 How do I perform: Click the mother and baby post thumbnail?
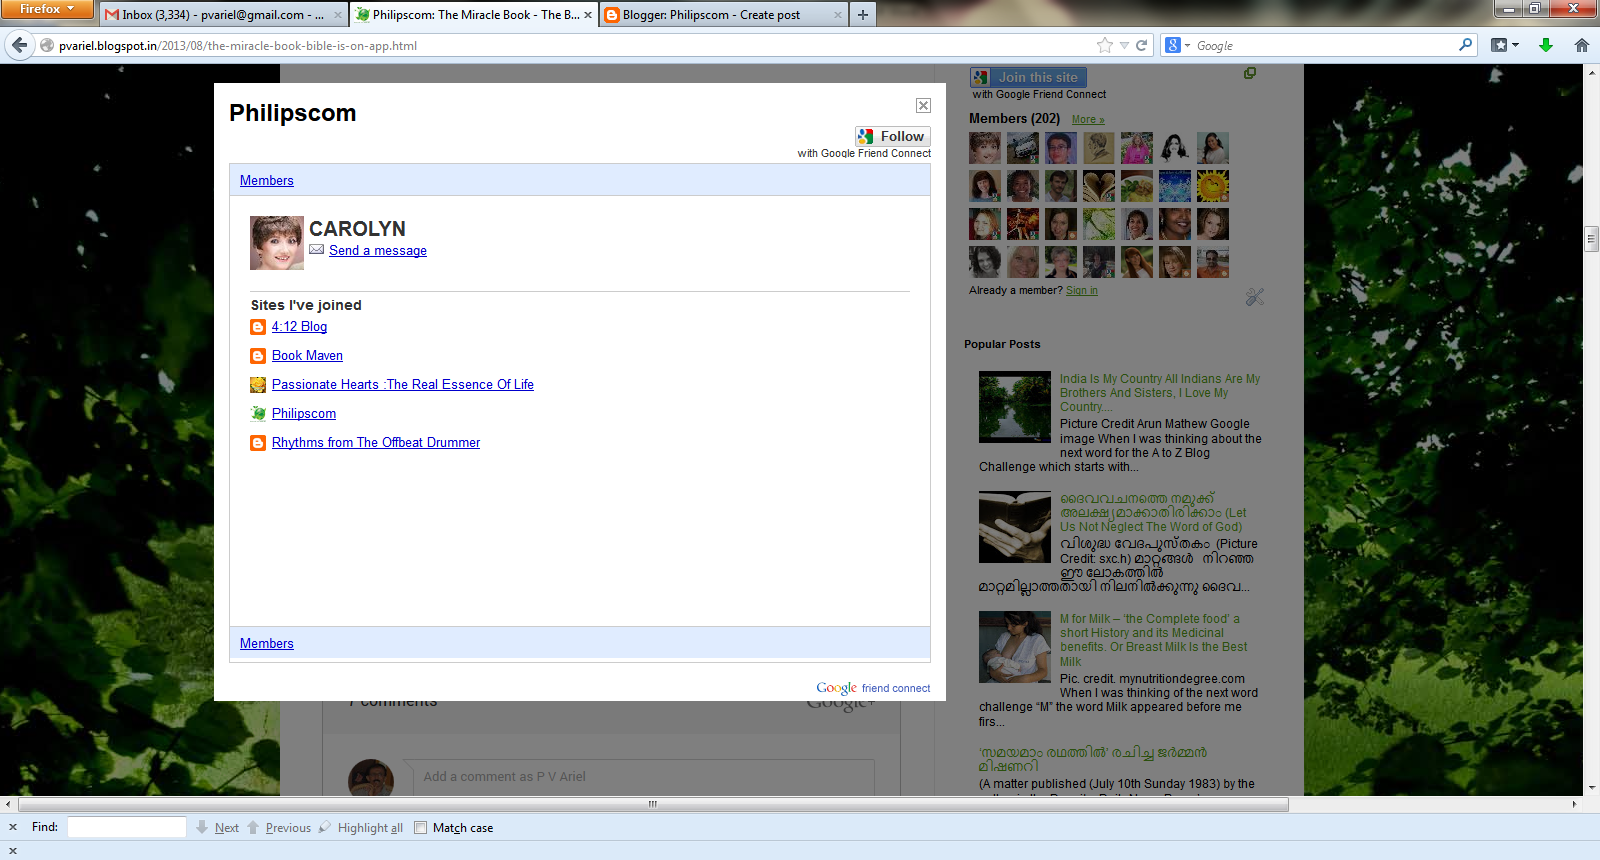(1015, 647)
